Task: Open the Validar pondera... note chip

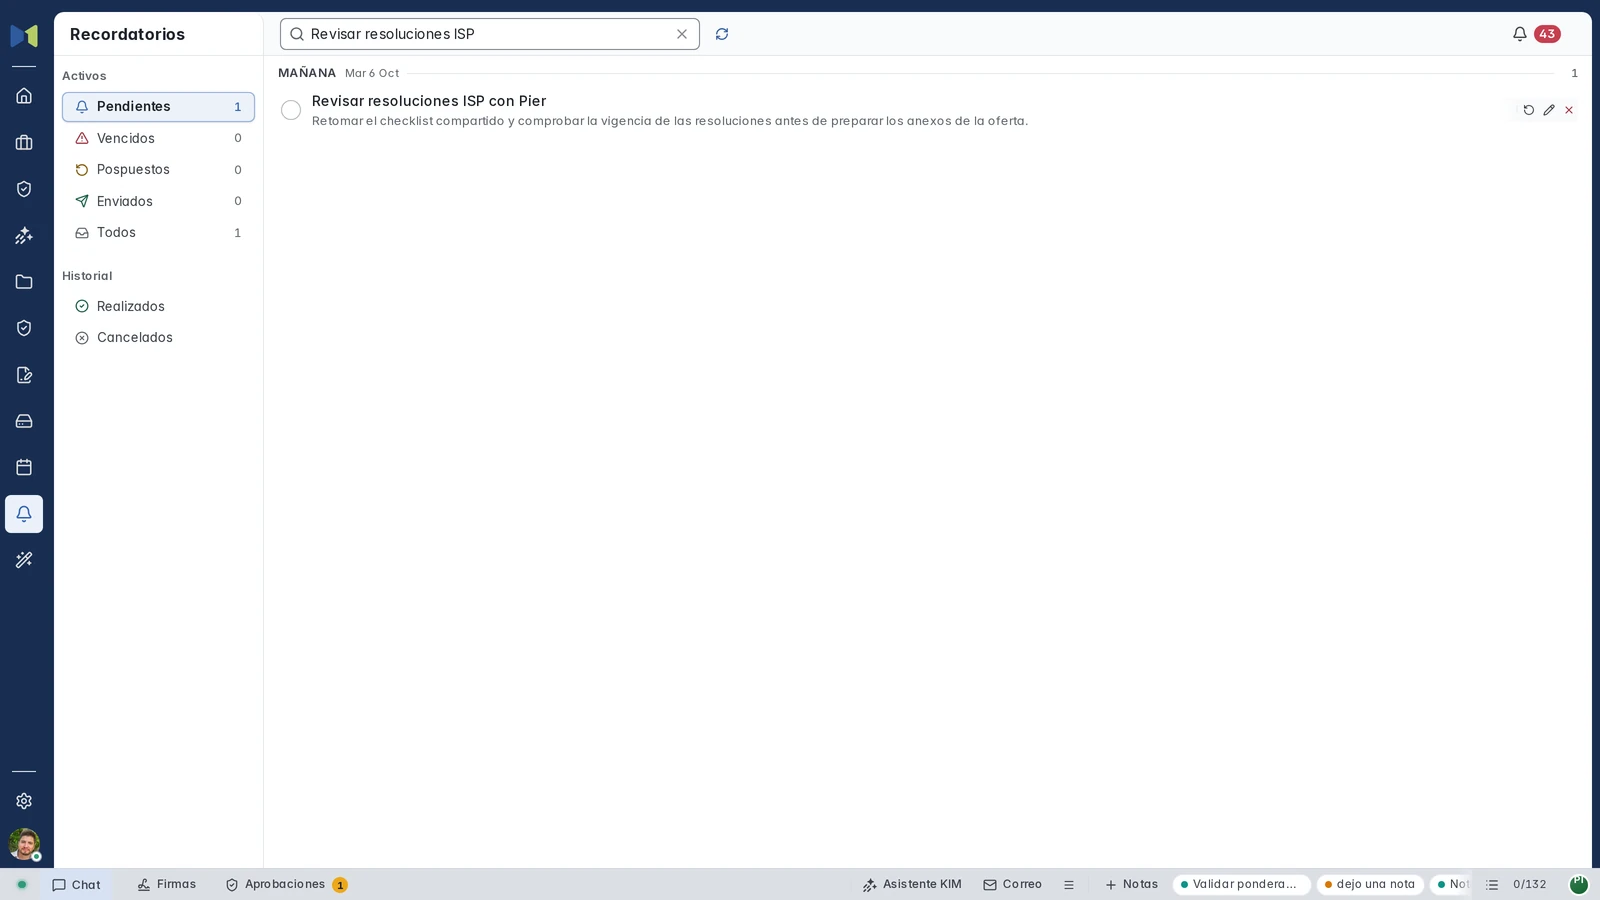Action: 1241,885
